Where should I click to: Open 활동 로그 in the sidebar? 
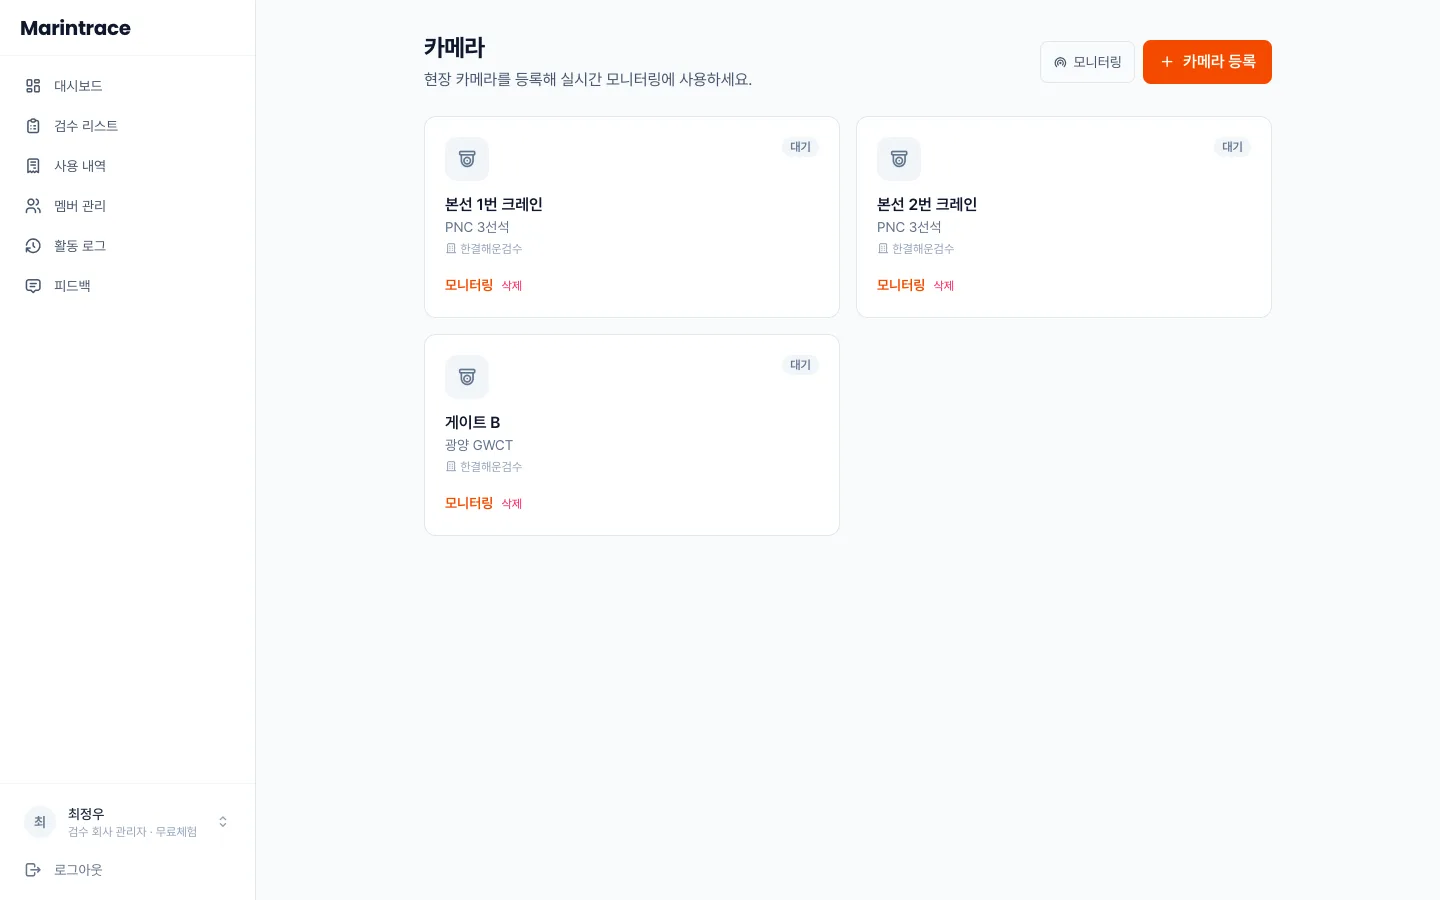click(x=128, y=246)
